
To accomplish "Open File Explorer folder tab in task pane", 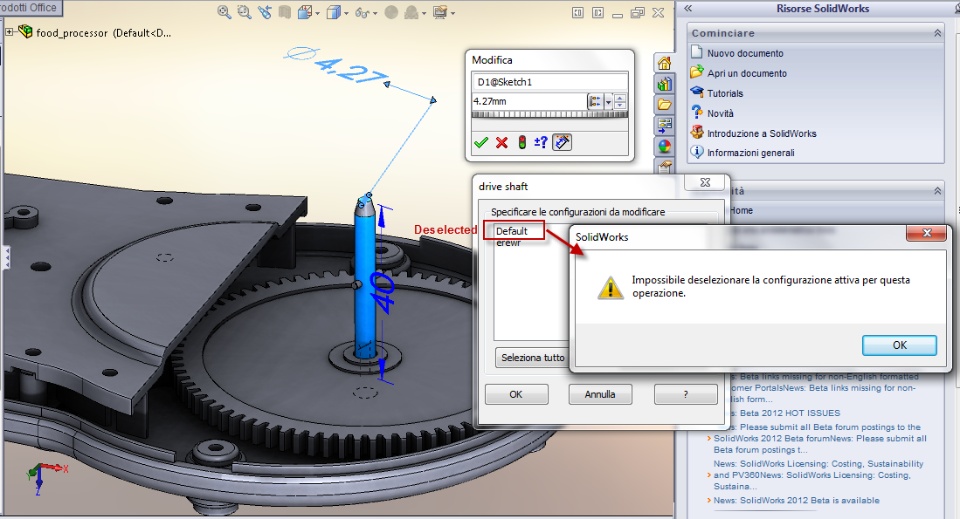I will pos(664,105).
